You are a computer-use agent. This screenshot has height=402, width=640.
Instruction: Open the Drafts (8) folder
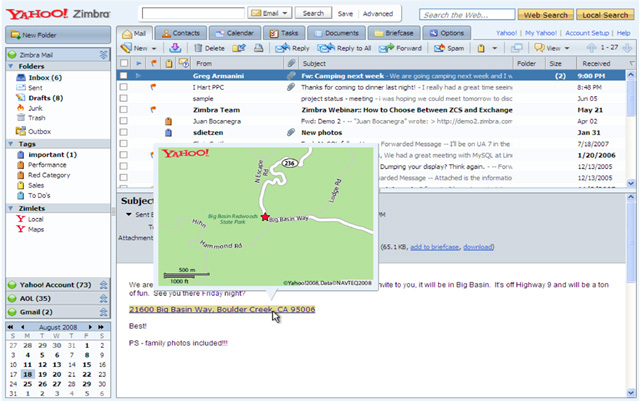pyautogui.click(x=39, y=98)
